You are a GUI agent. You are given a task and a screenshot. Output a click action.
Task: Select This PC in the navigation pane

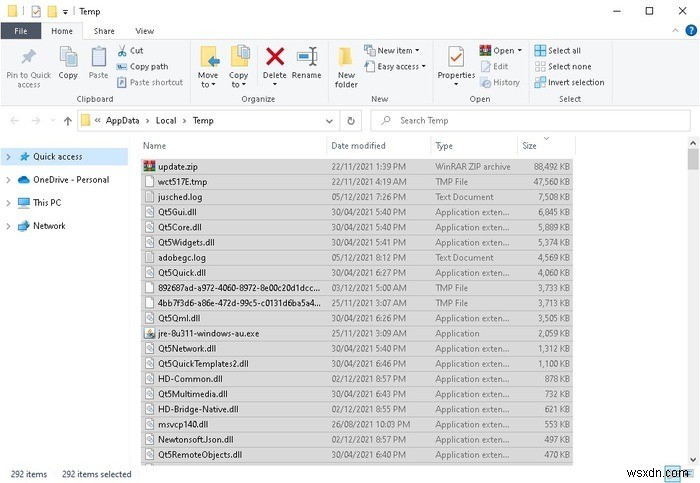point(47,203)
